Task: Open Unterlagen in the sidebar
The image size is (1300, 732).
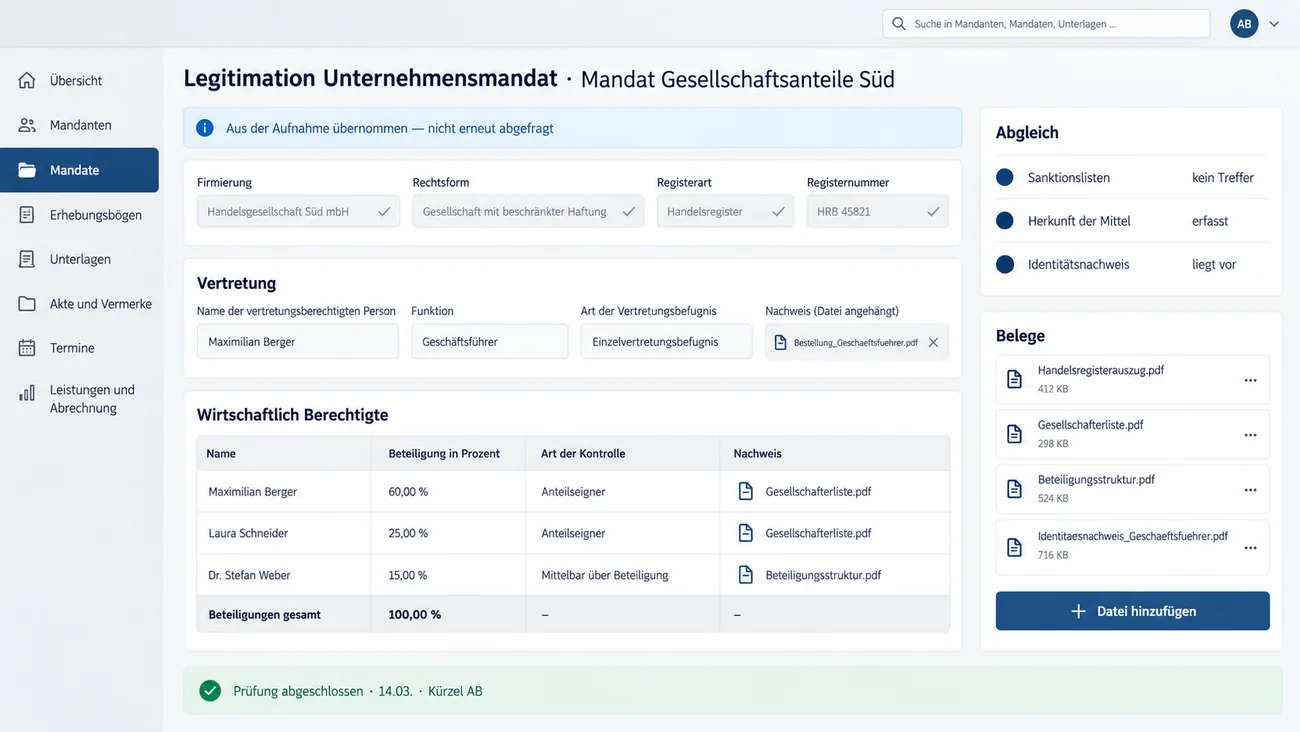Action: click(80, 259)
